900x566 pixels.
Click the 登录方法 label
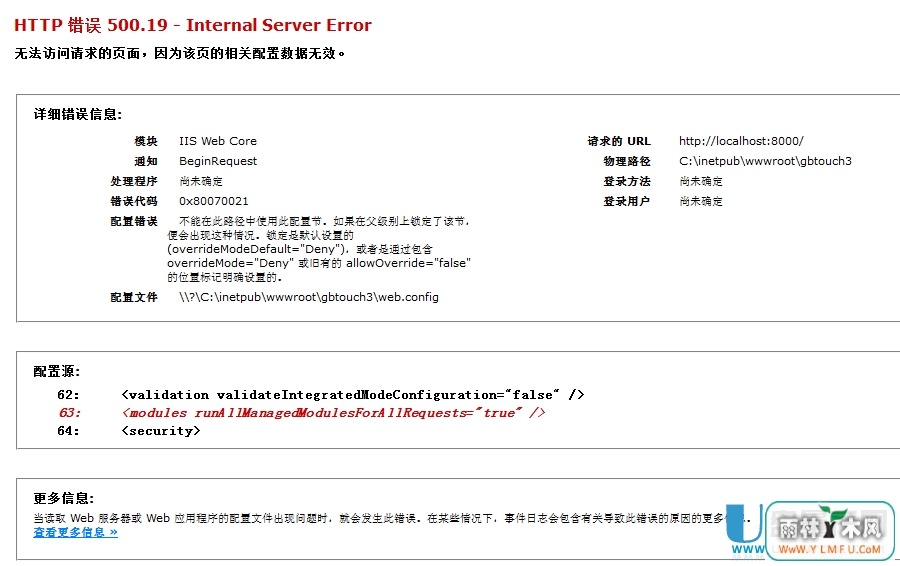click(x=627, y=181)
